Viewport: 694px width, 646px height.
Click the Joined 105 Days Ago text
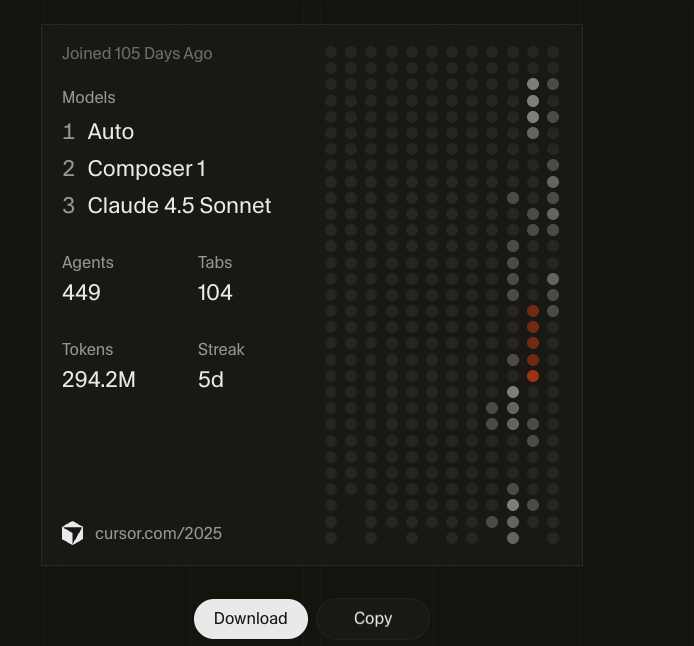point(137,54)
